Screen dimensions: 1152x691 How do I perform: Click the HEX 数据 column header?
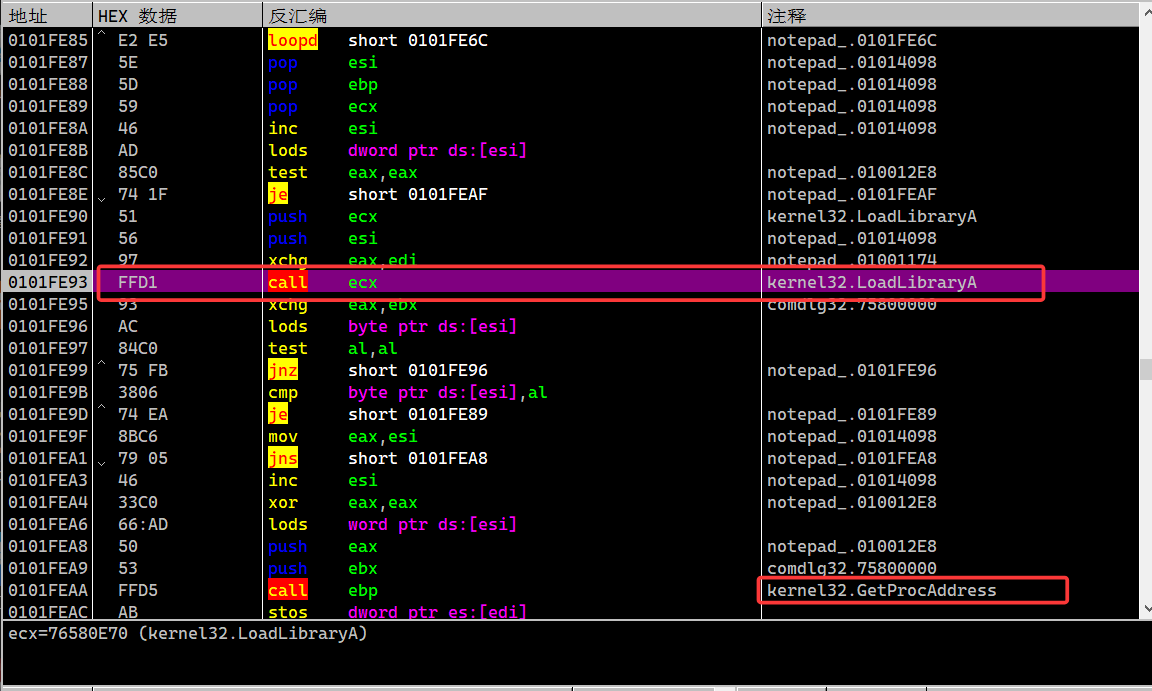(x=138, y=16)
